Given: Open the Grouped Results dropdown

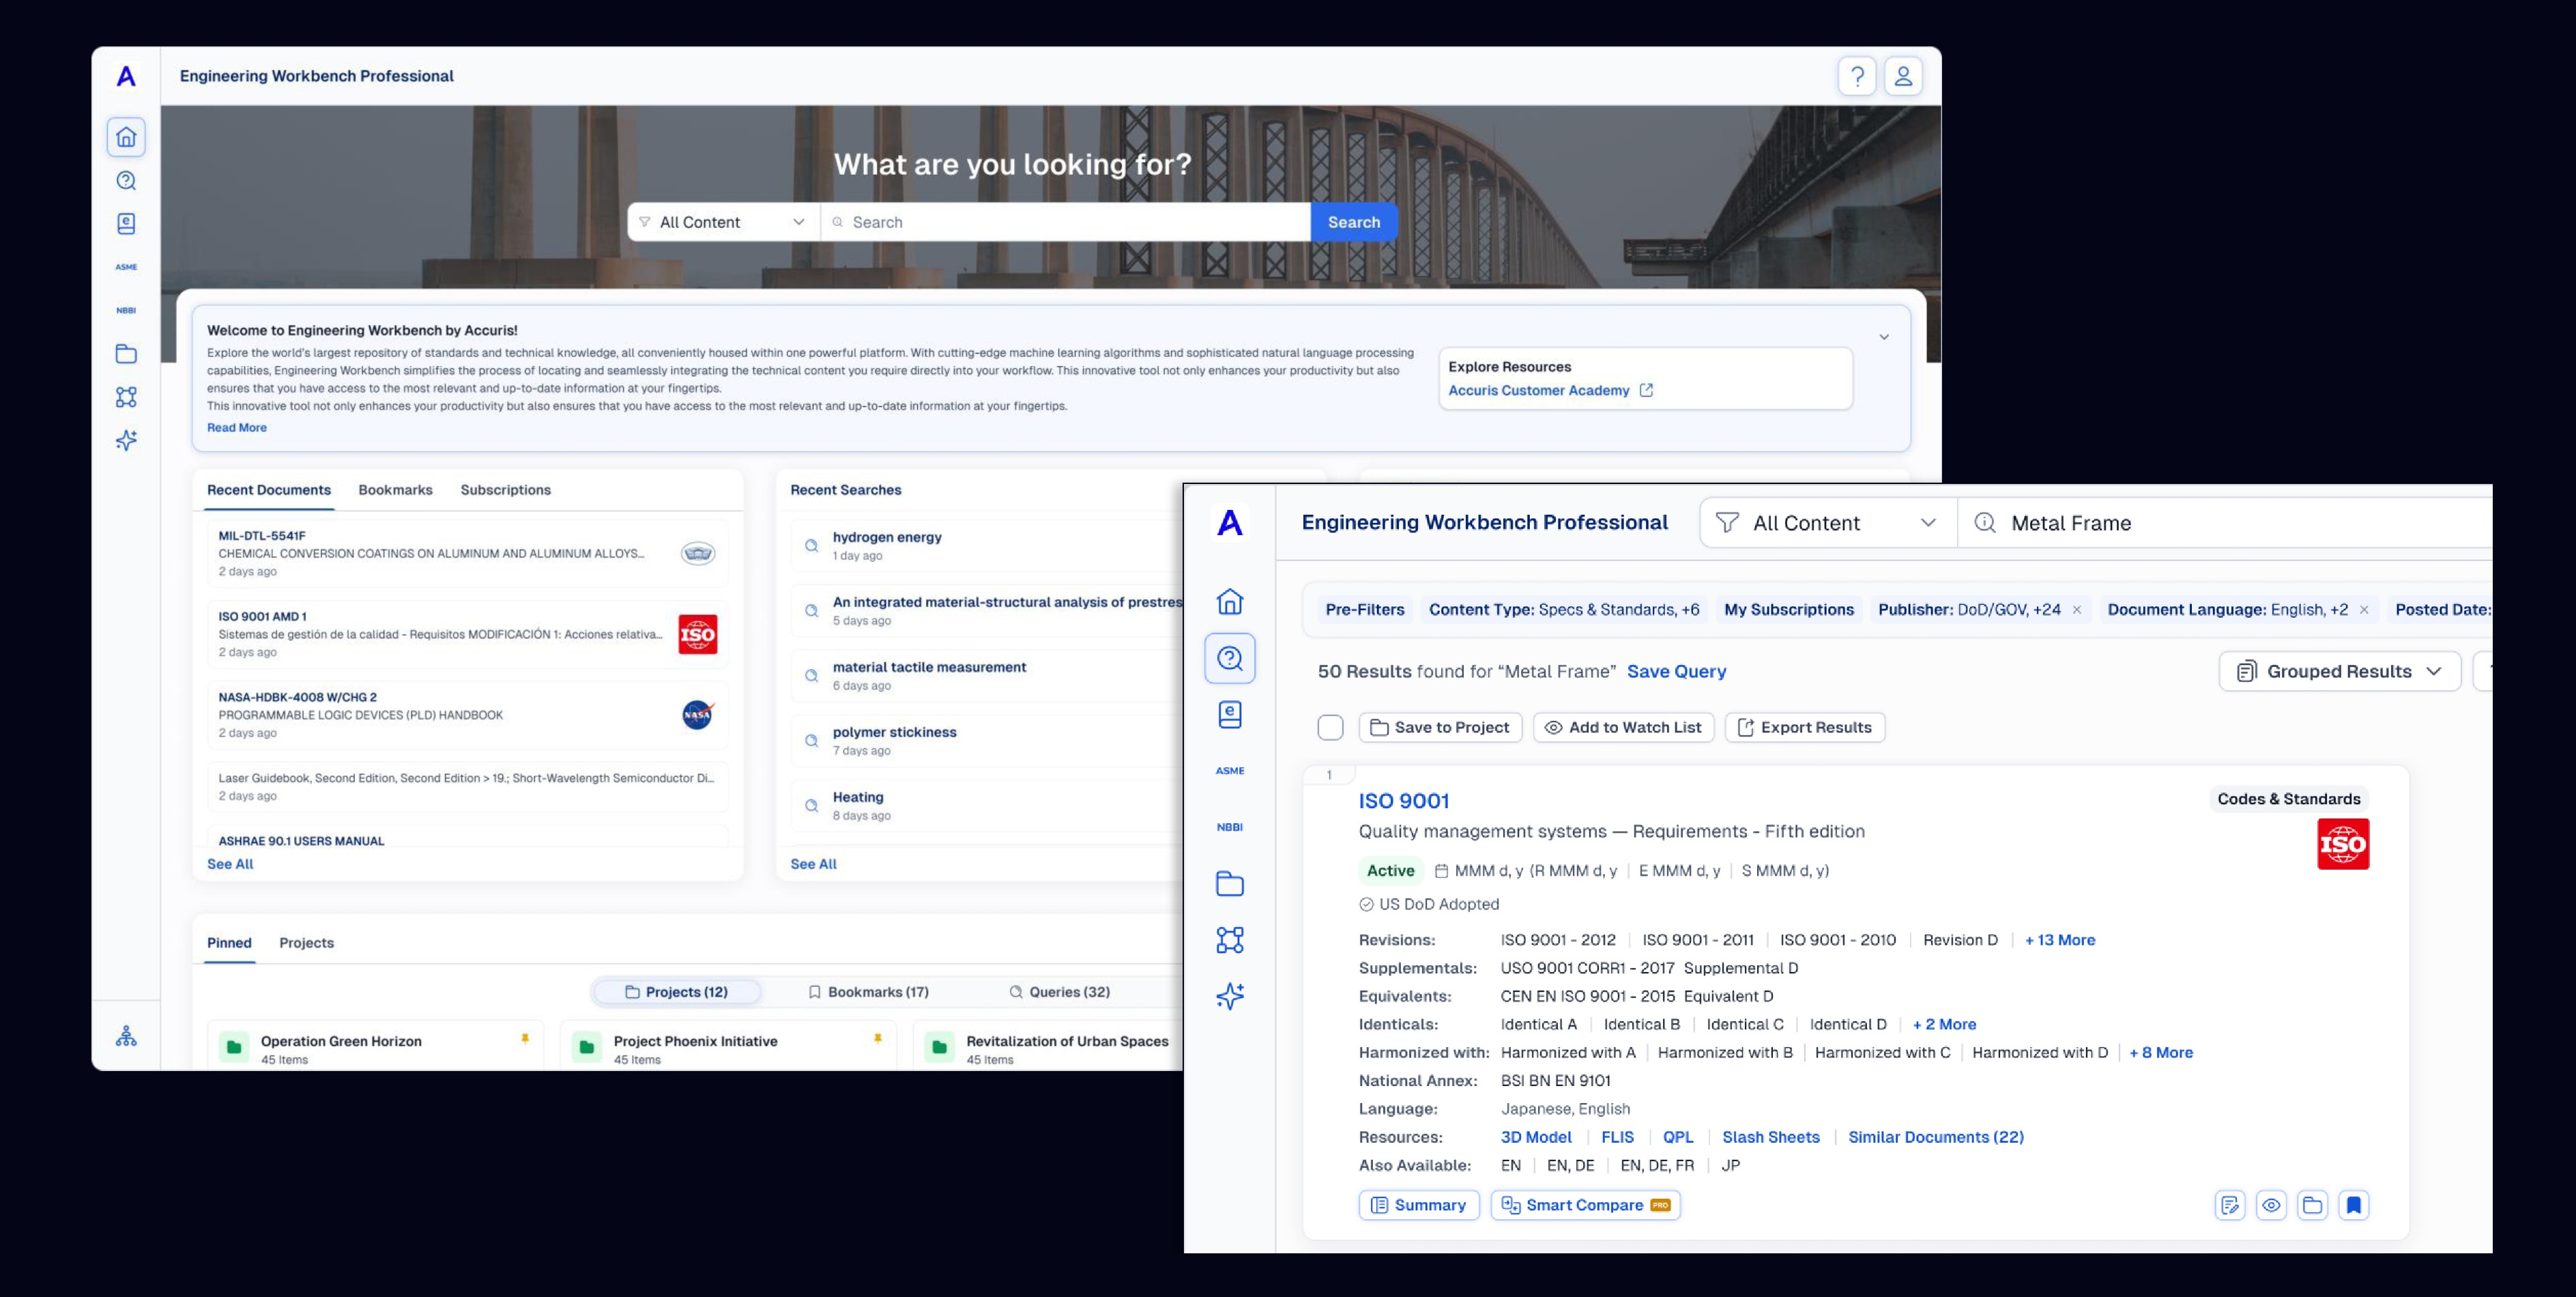Looking at the screenshot, I should [x=2339, y=671].
